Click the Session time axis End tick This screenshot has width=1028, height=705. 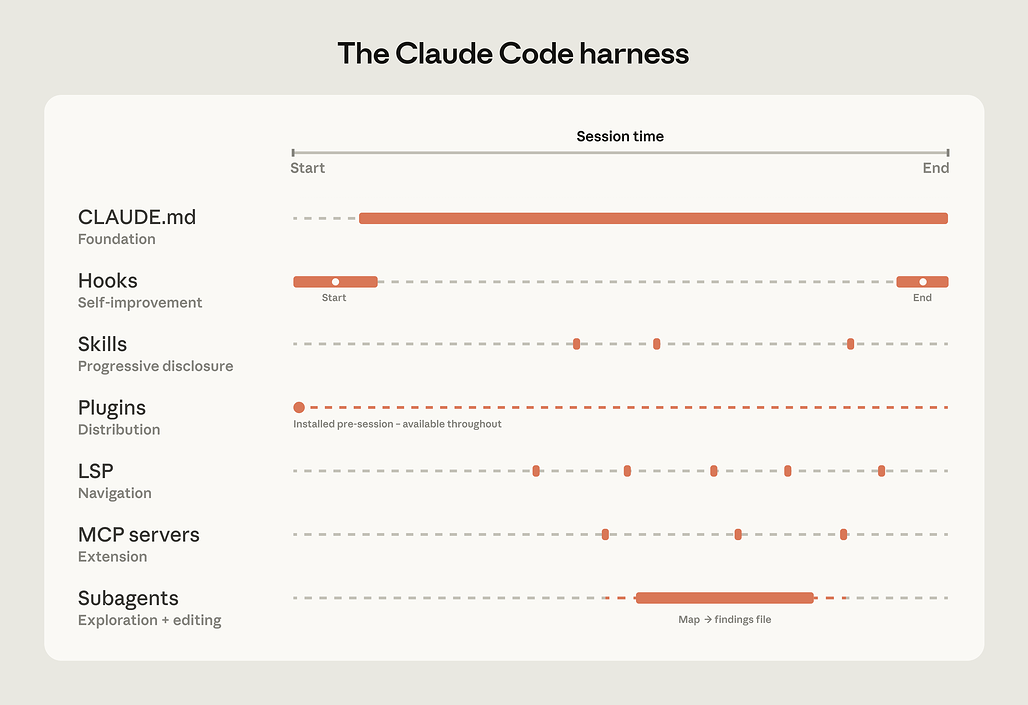(x=948, y=153)
